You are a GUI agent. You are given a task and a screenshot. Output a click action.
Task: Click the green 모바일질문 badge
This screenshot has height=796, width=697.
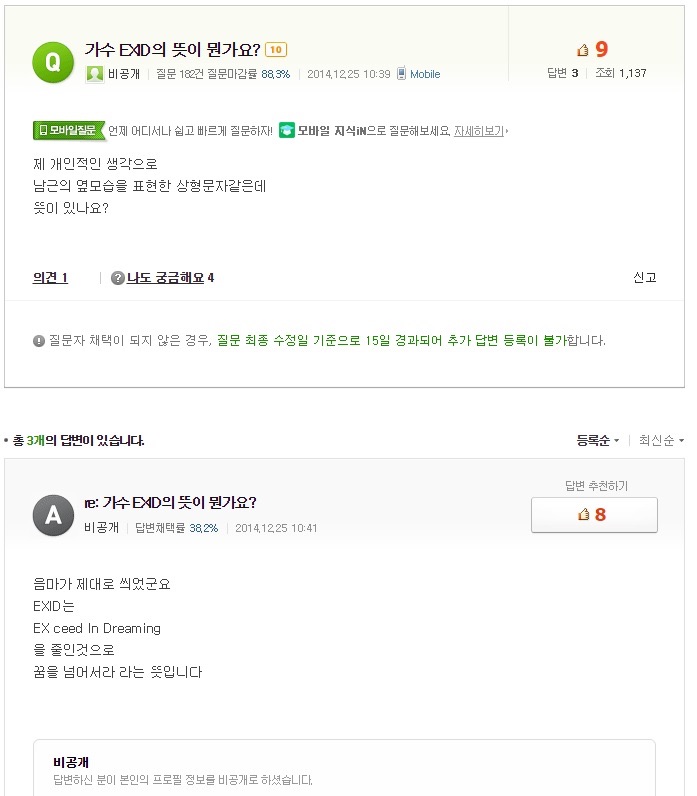coord(69,130)
